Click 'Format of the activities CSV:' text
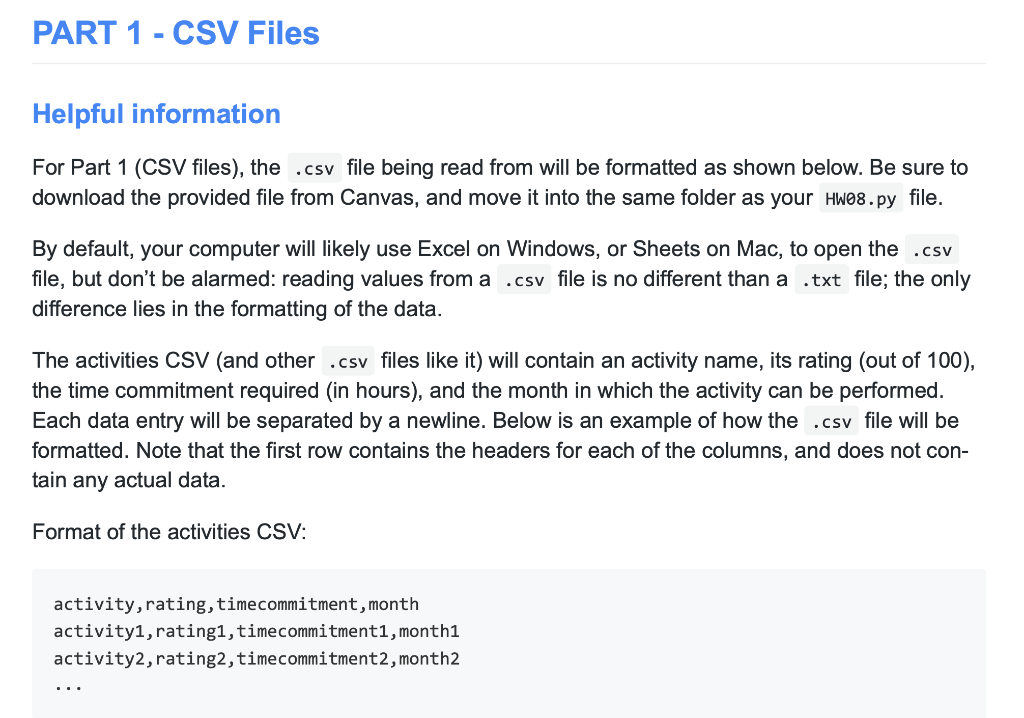This screenshot has width=1024, height=718. pyautogui.click(x=169, y=532)
